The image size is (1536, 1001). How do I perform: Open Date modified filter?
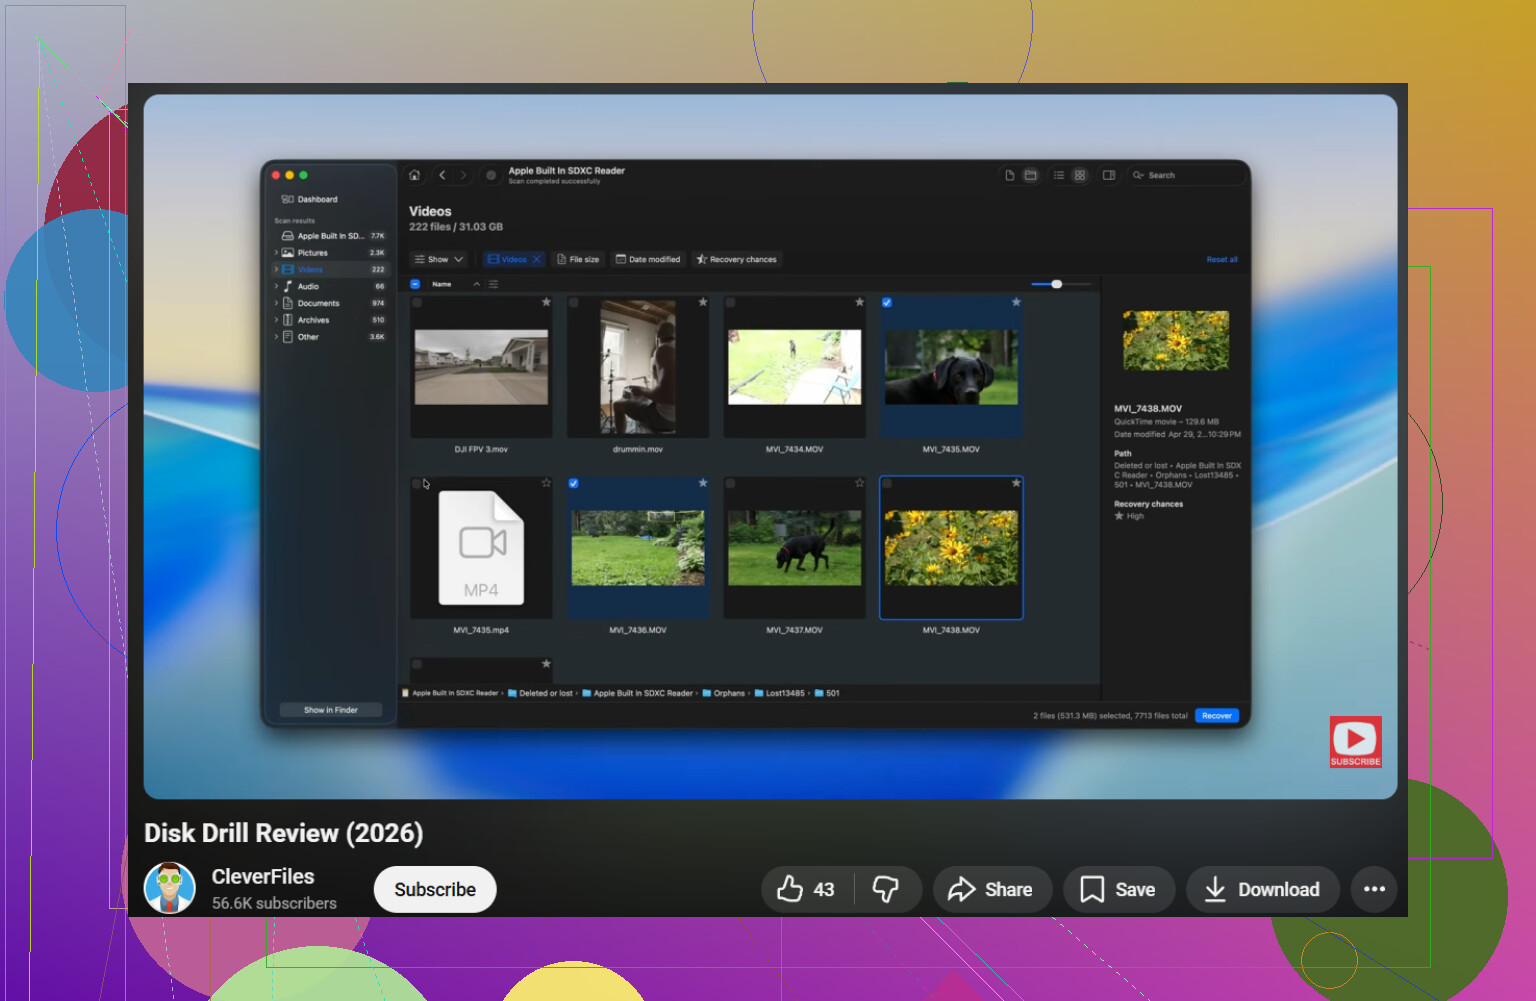(x=648, y=259)
